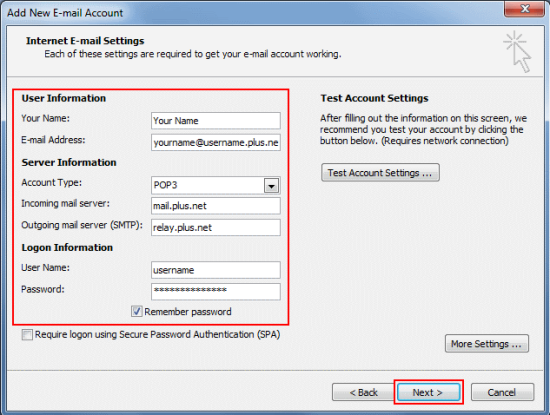Click the Account Type label
Viewport: 550px width, 415px height.
(x=51, y=183)
